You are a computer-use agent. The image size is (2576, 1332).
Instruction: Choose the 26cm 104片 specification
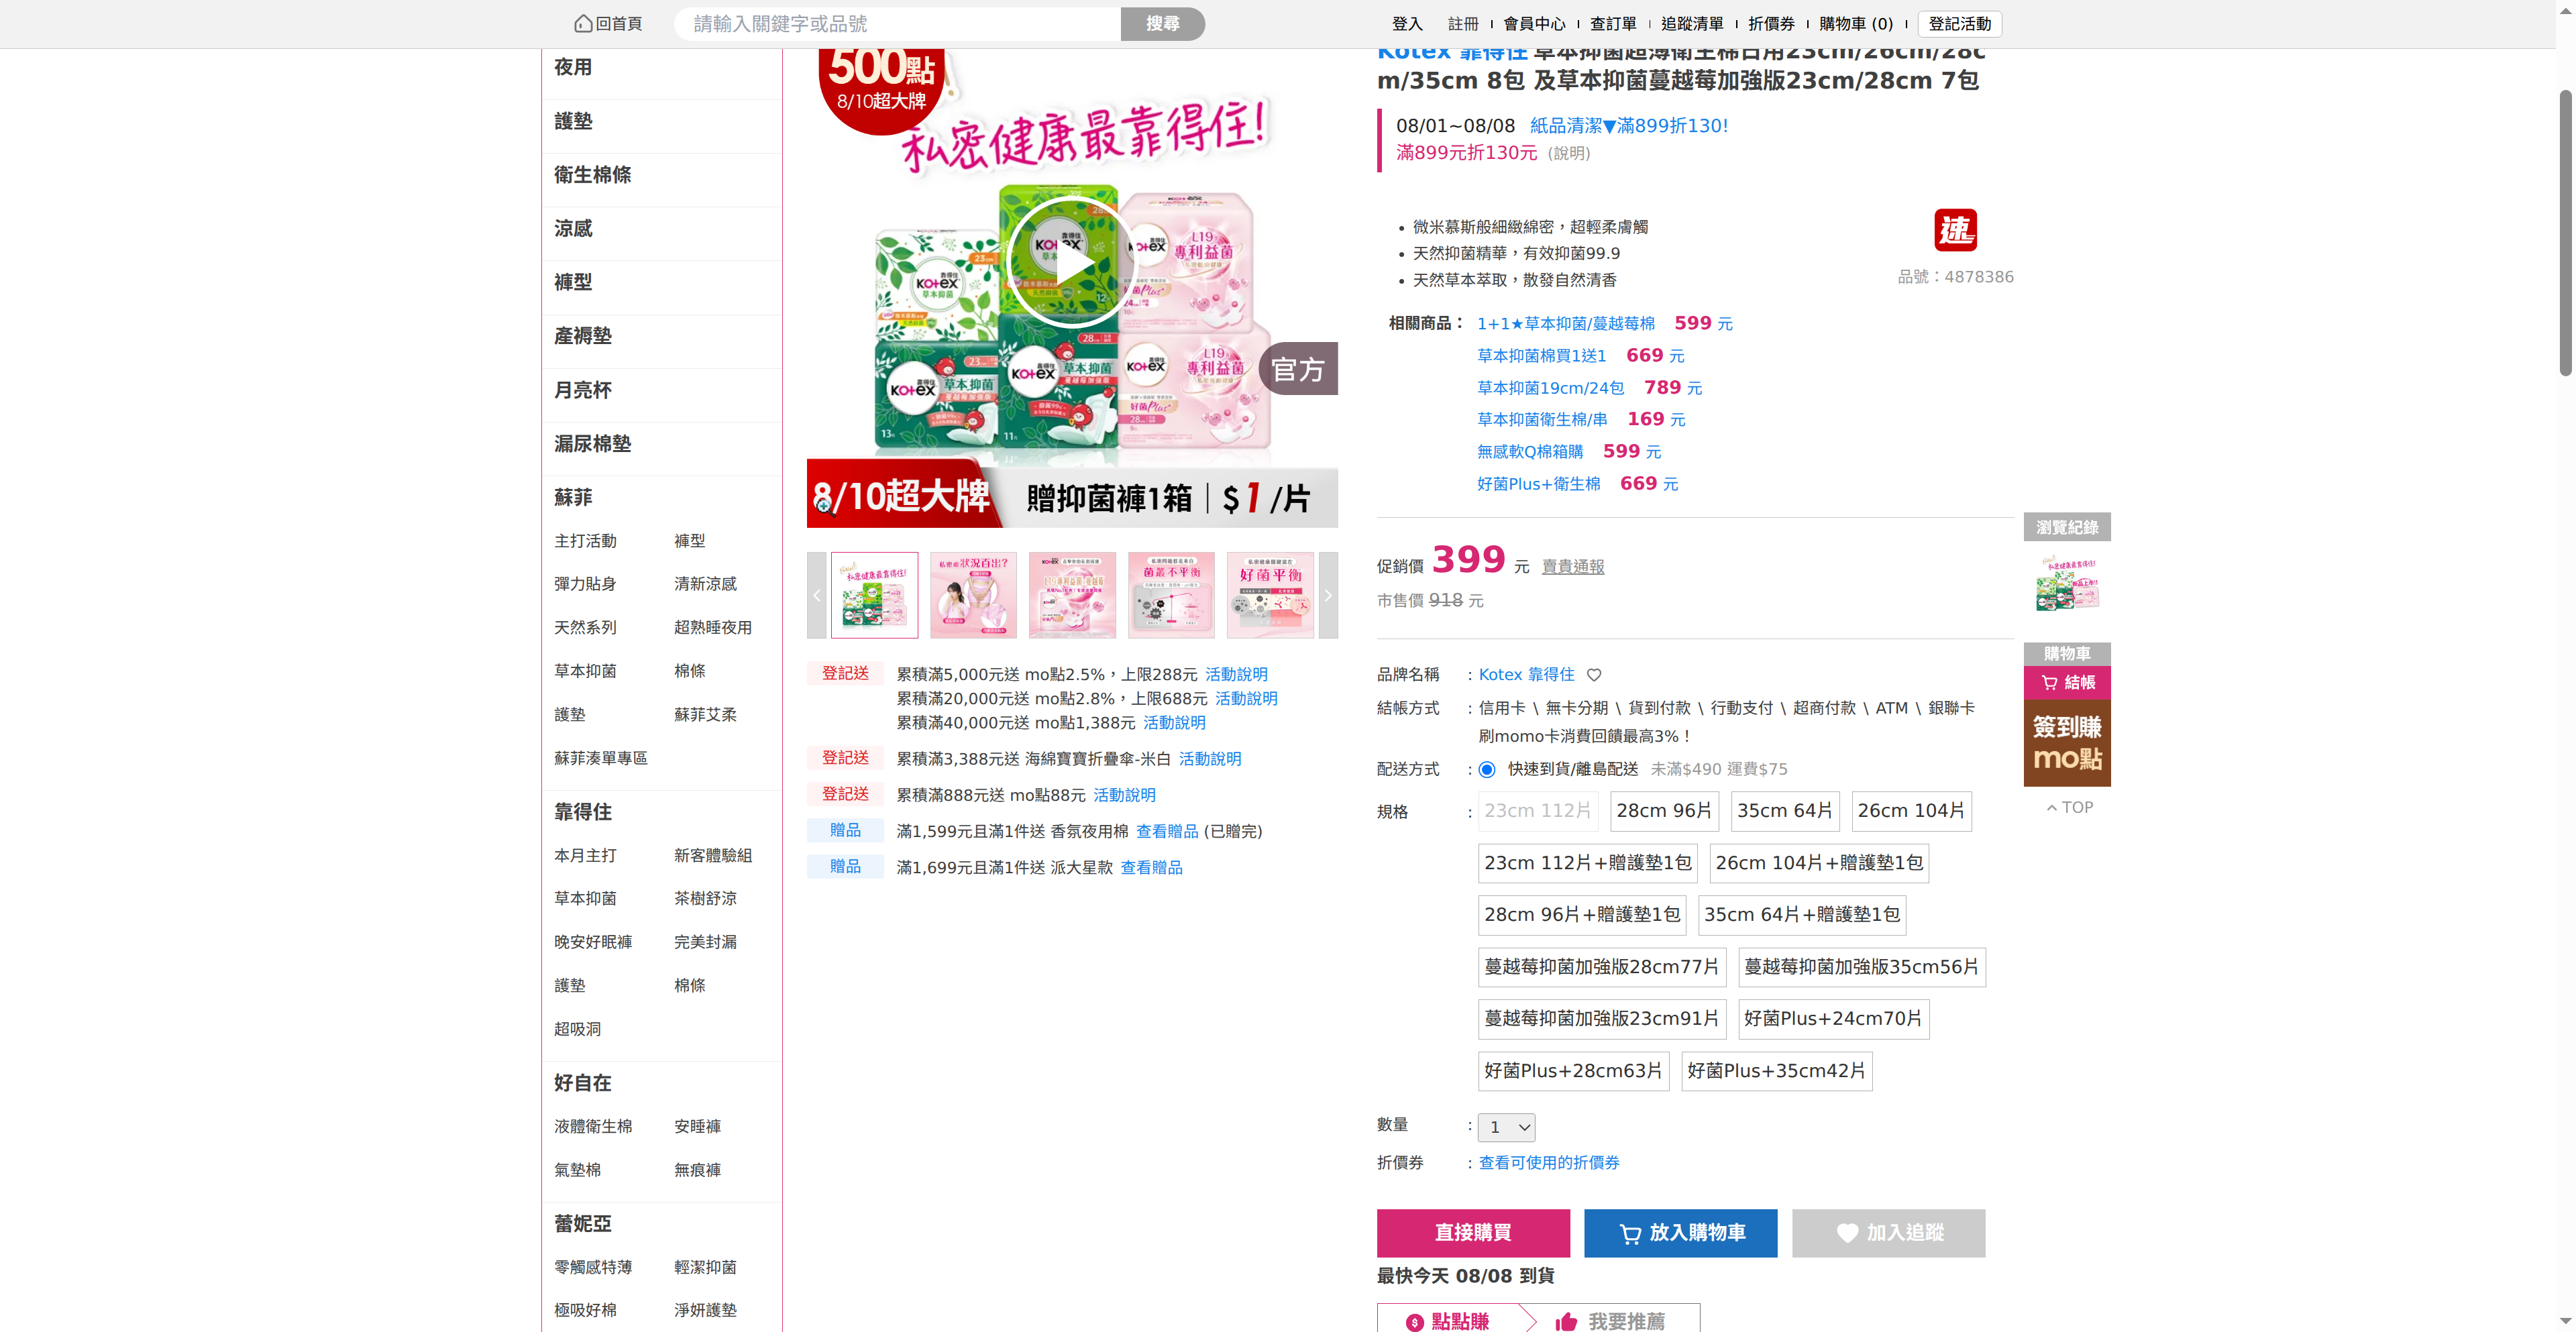[1911, 811]
